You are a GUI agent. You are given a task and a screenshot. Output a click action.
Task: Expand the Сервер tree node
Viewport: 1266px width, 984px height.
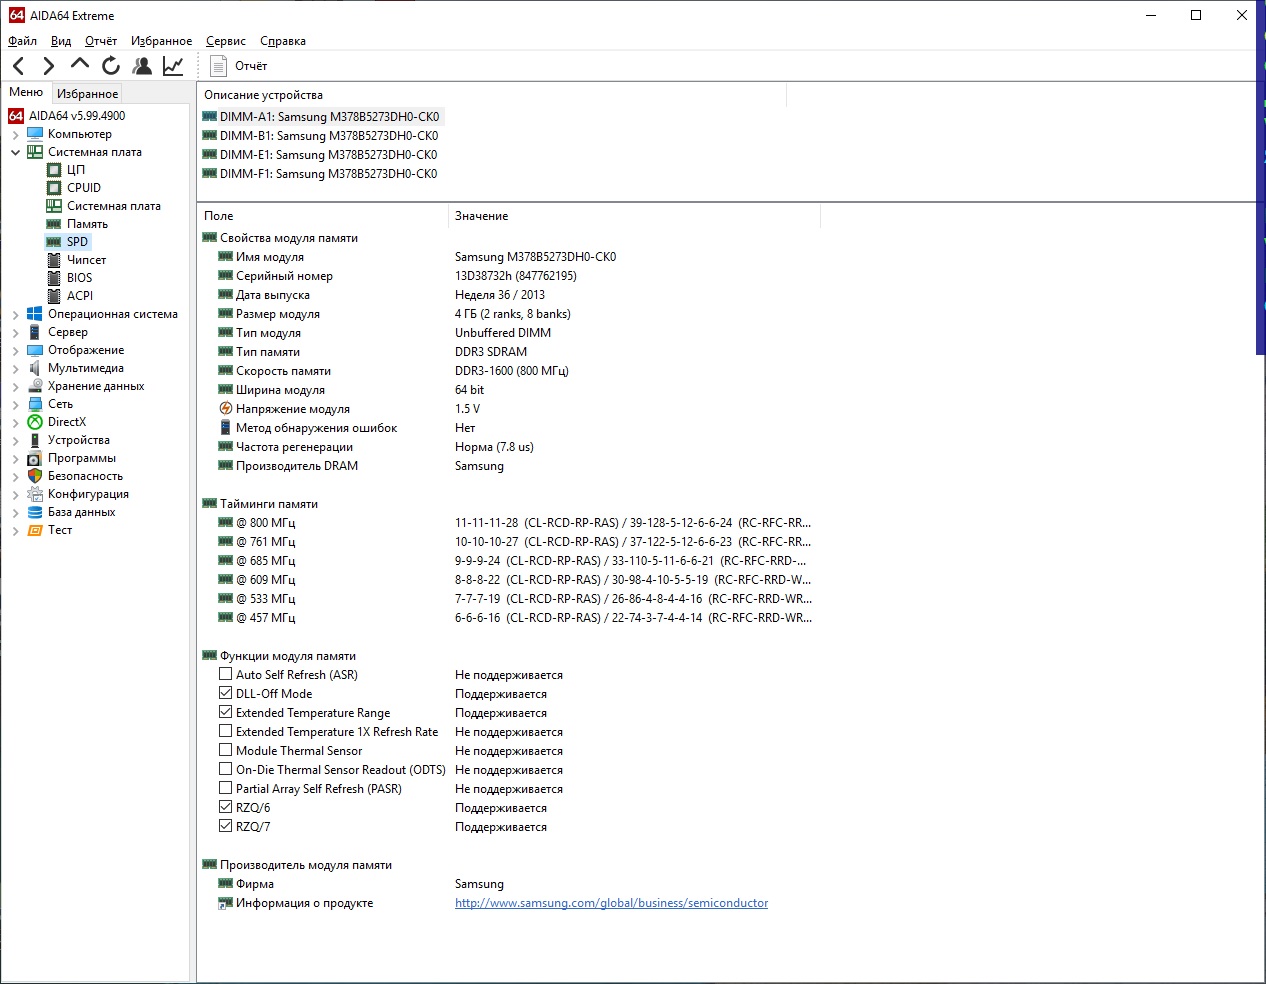[16, 332]
